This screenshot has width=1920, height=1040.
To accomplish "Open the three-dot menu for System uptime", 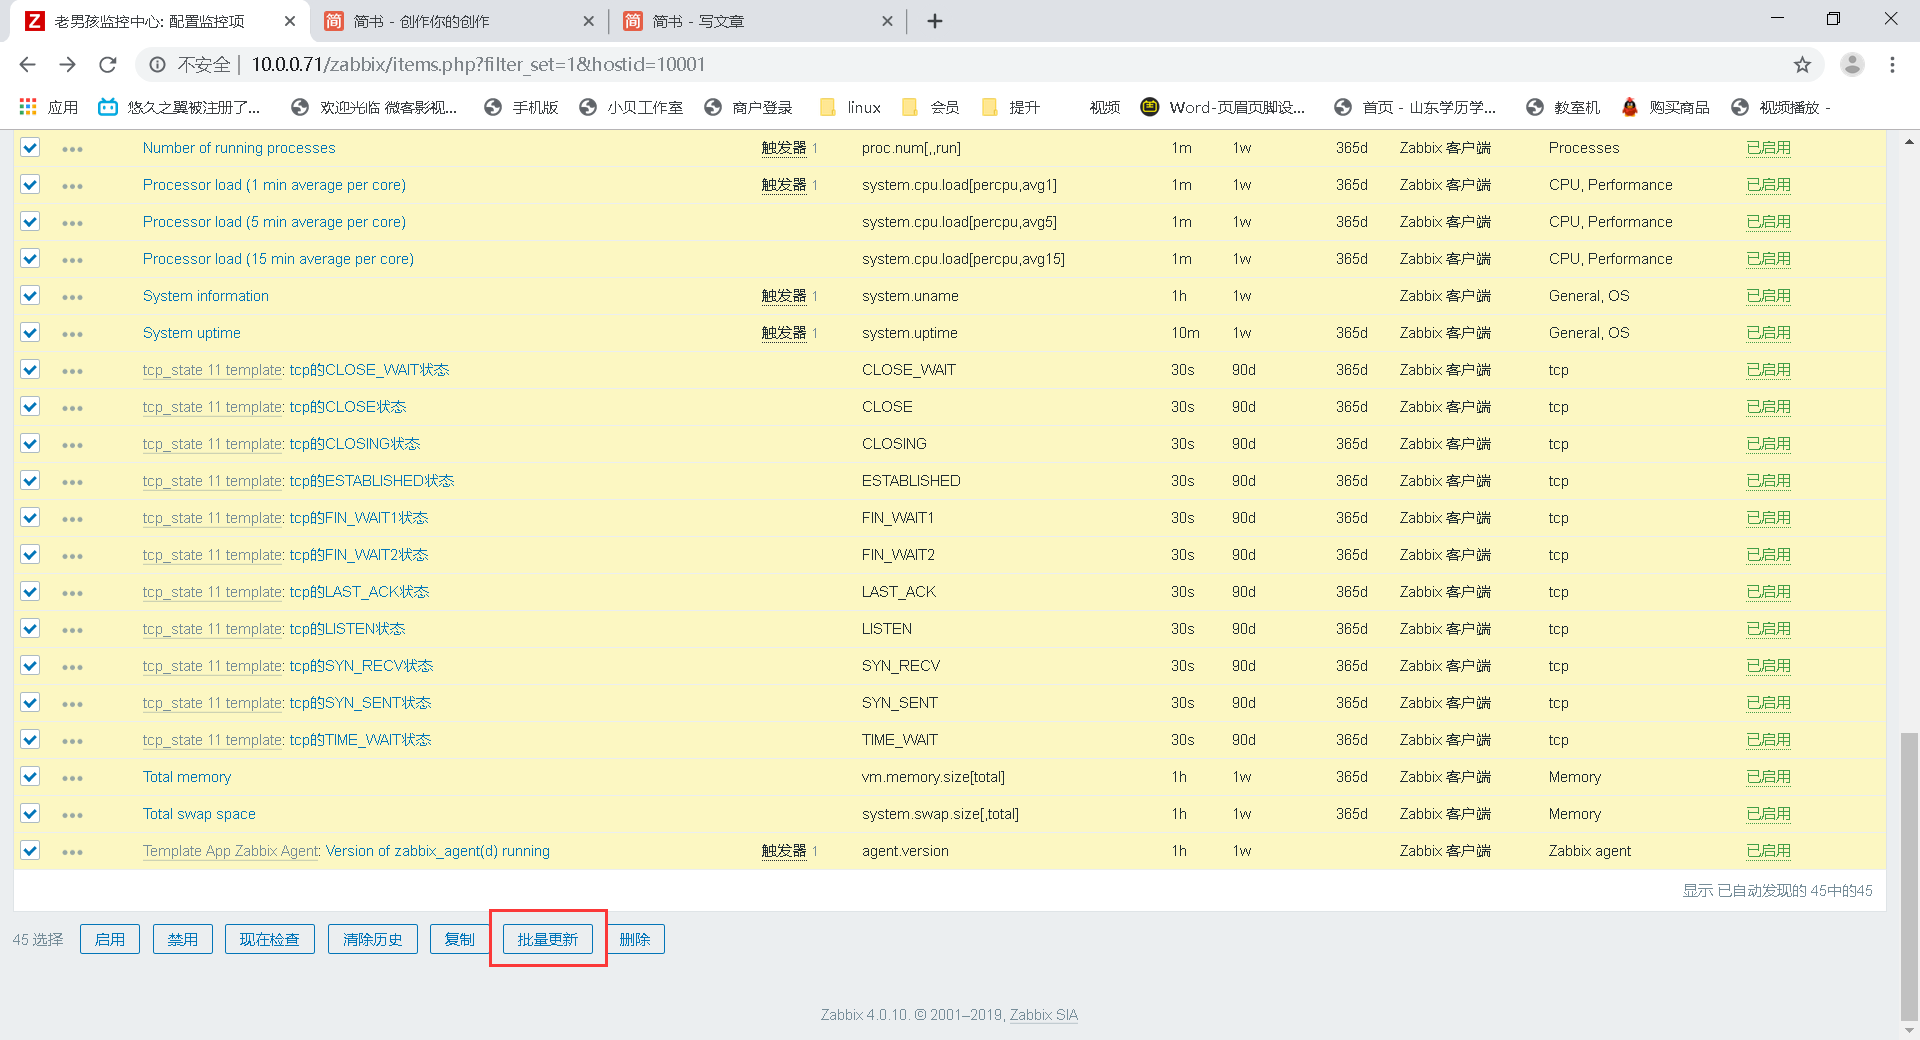I will point(72,334).
